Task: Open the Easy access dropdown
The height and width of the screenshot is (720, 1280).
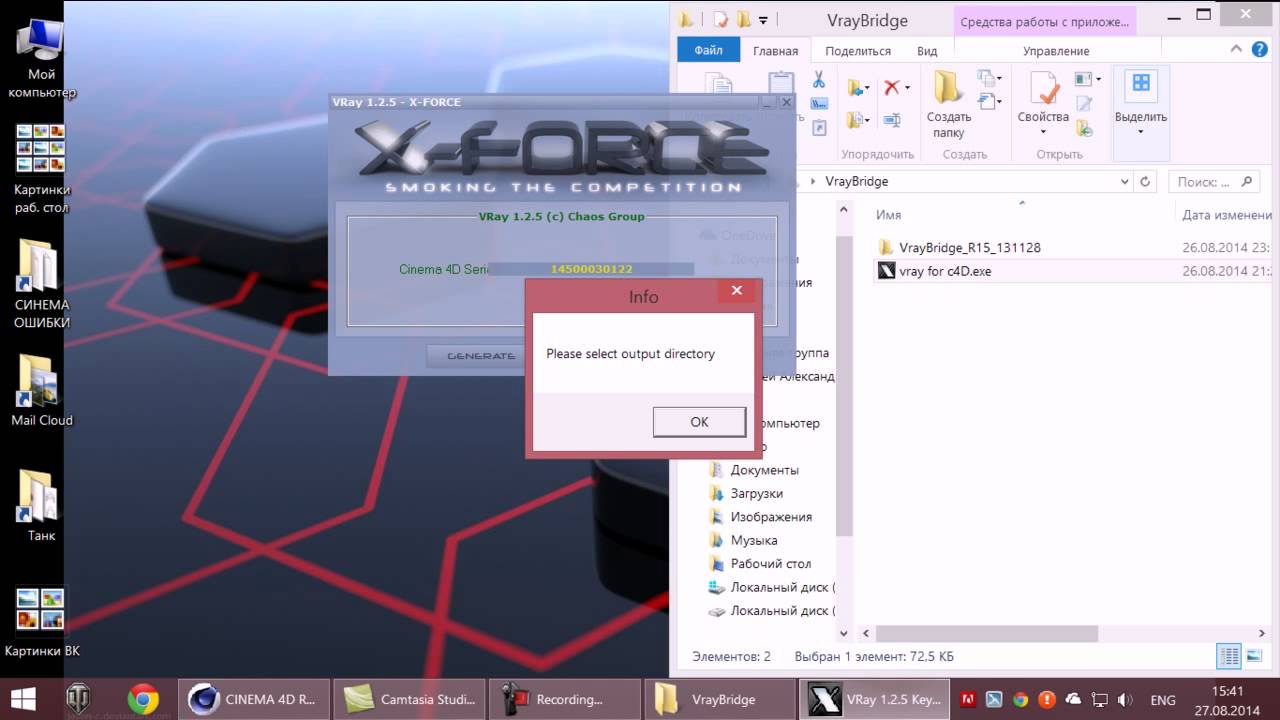Action: [x=989, y=100]
